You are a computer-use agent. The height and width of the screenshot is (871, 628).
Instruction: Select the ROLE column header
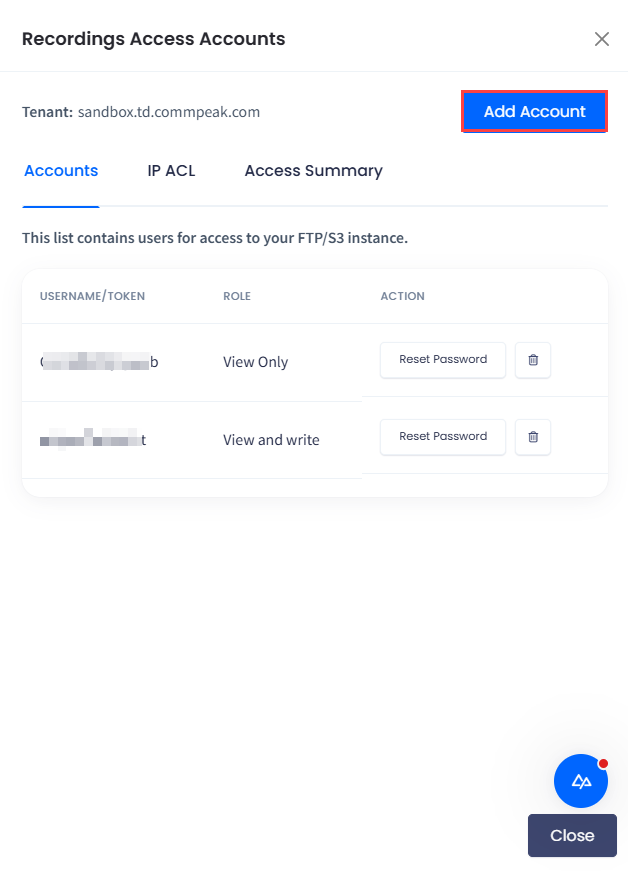(237, 296)
